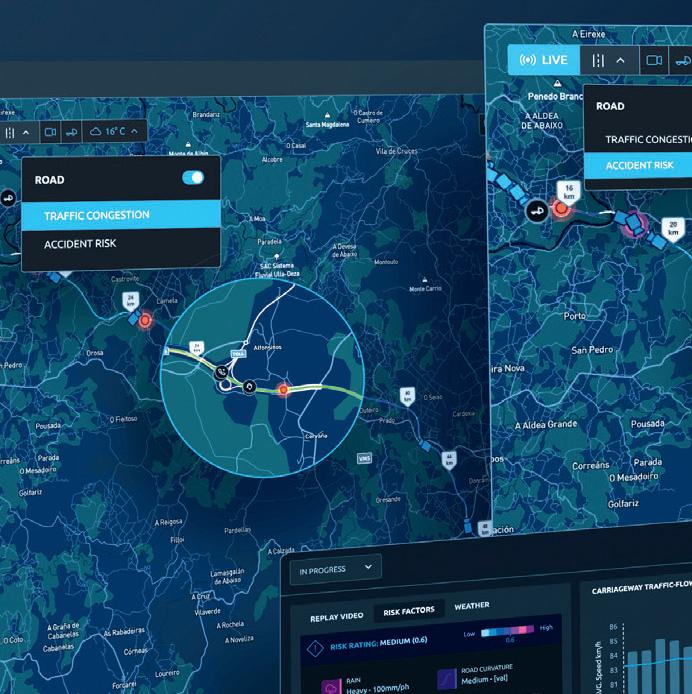Select TRAFFIC CONGESTION in left ROAD menu
Screen dimensions: 692x694
click(x=121, y=215)
